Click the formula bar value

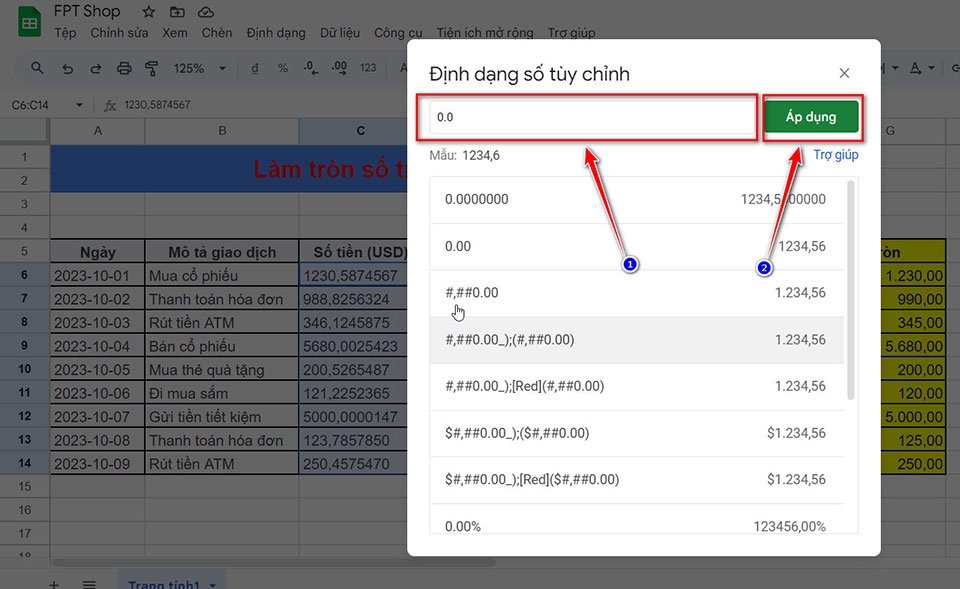click(x=157, y=105)
